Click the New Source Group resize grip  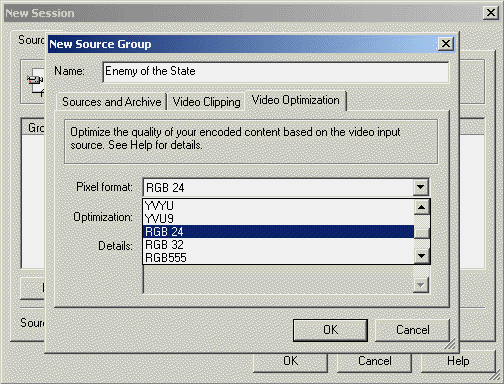(450, 344)
